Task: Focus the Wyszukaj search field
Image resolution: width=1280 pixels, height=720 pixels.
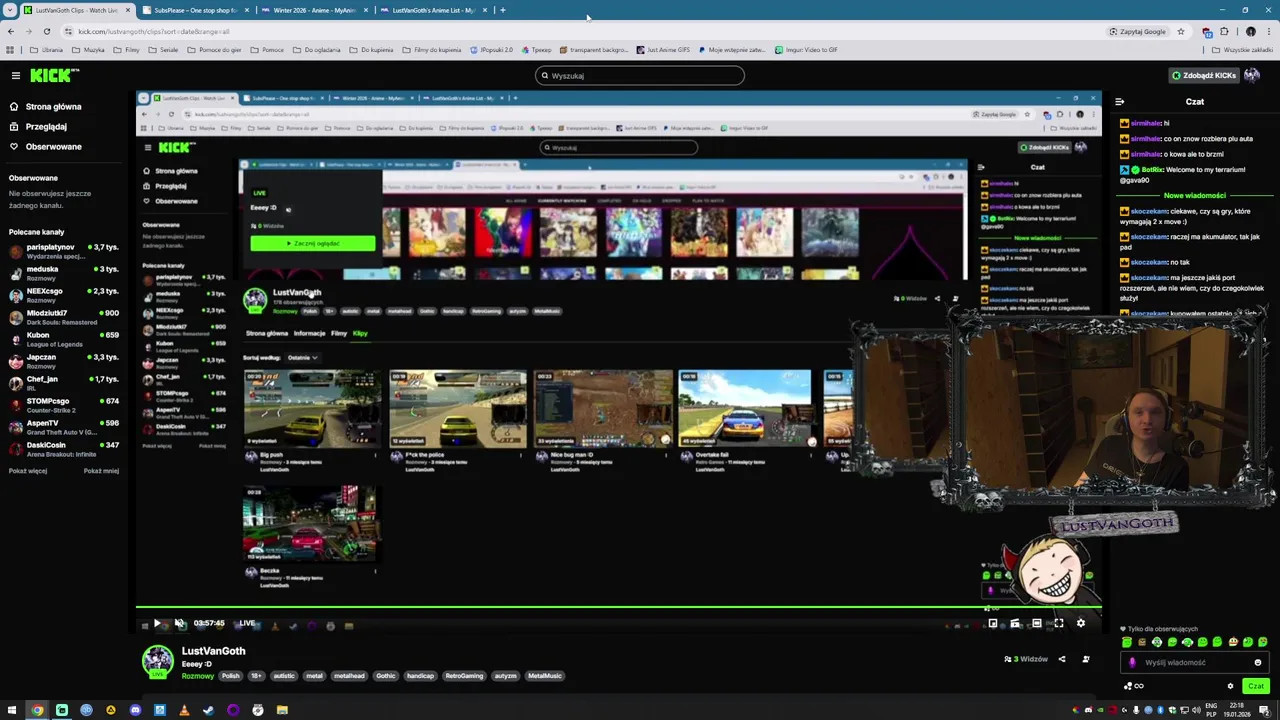Action: pyautogui.click(x=640, y=75)
